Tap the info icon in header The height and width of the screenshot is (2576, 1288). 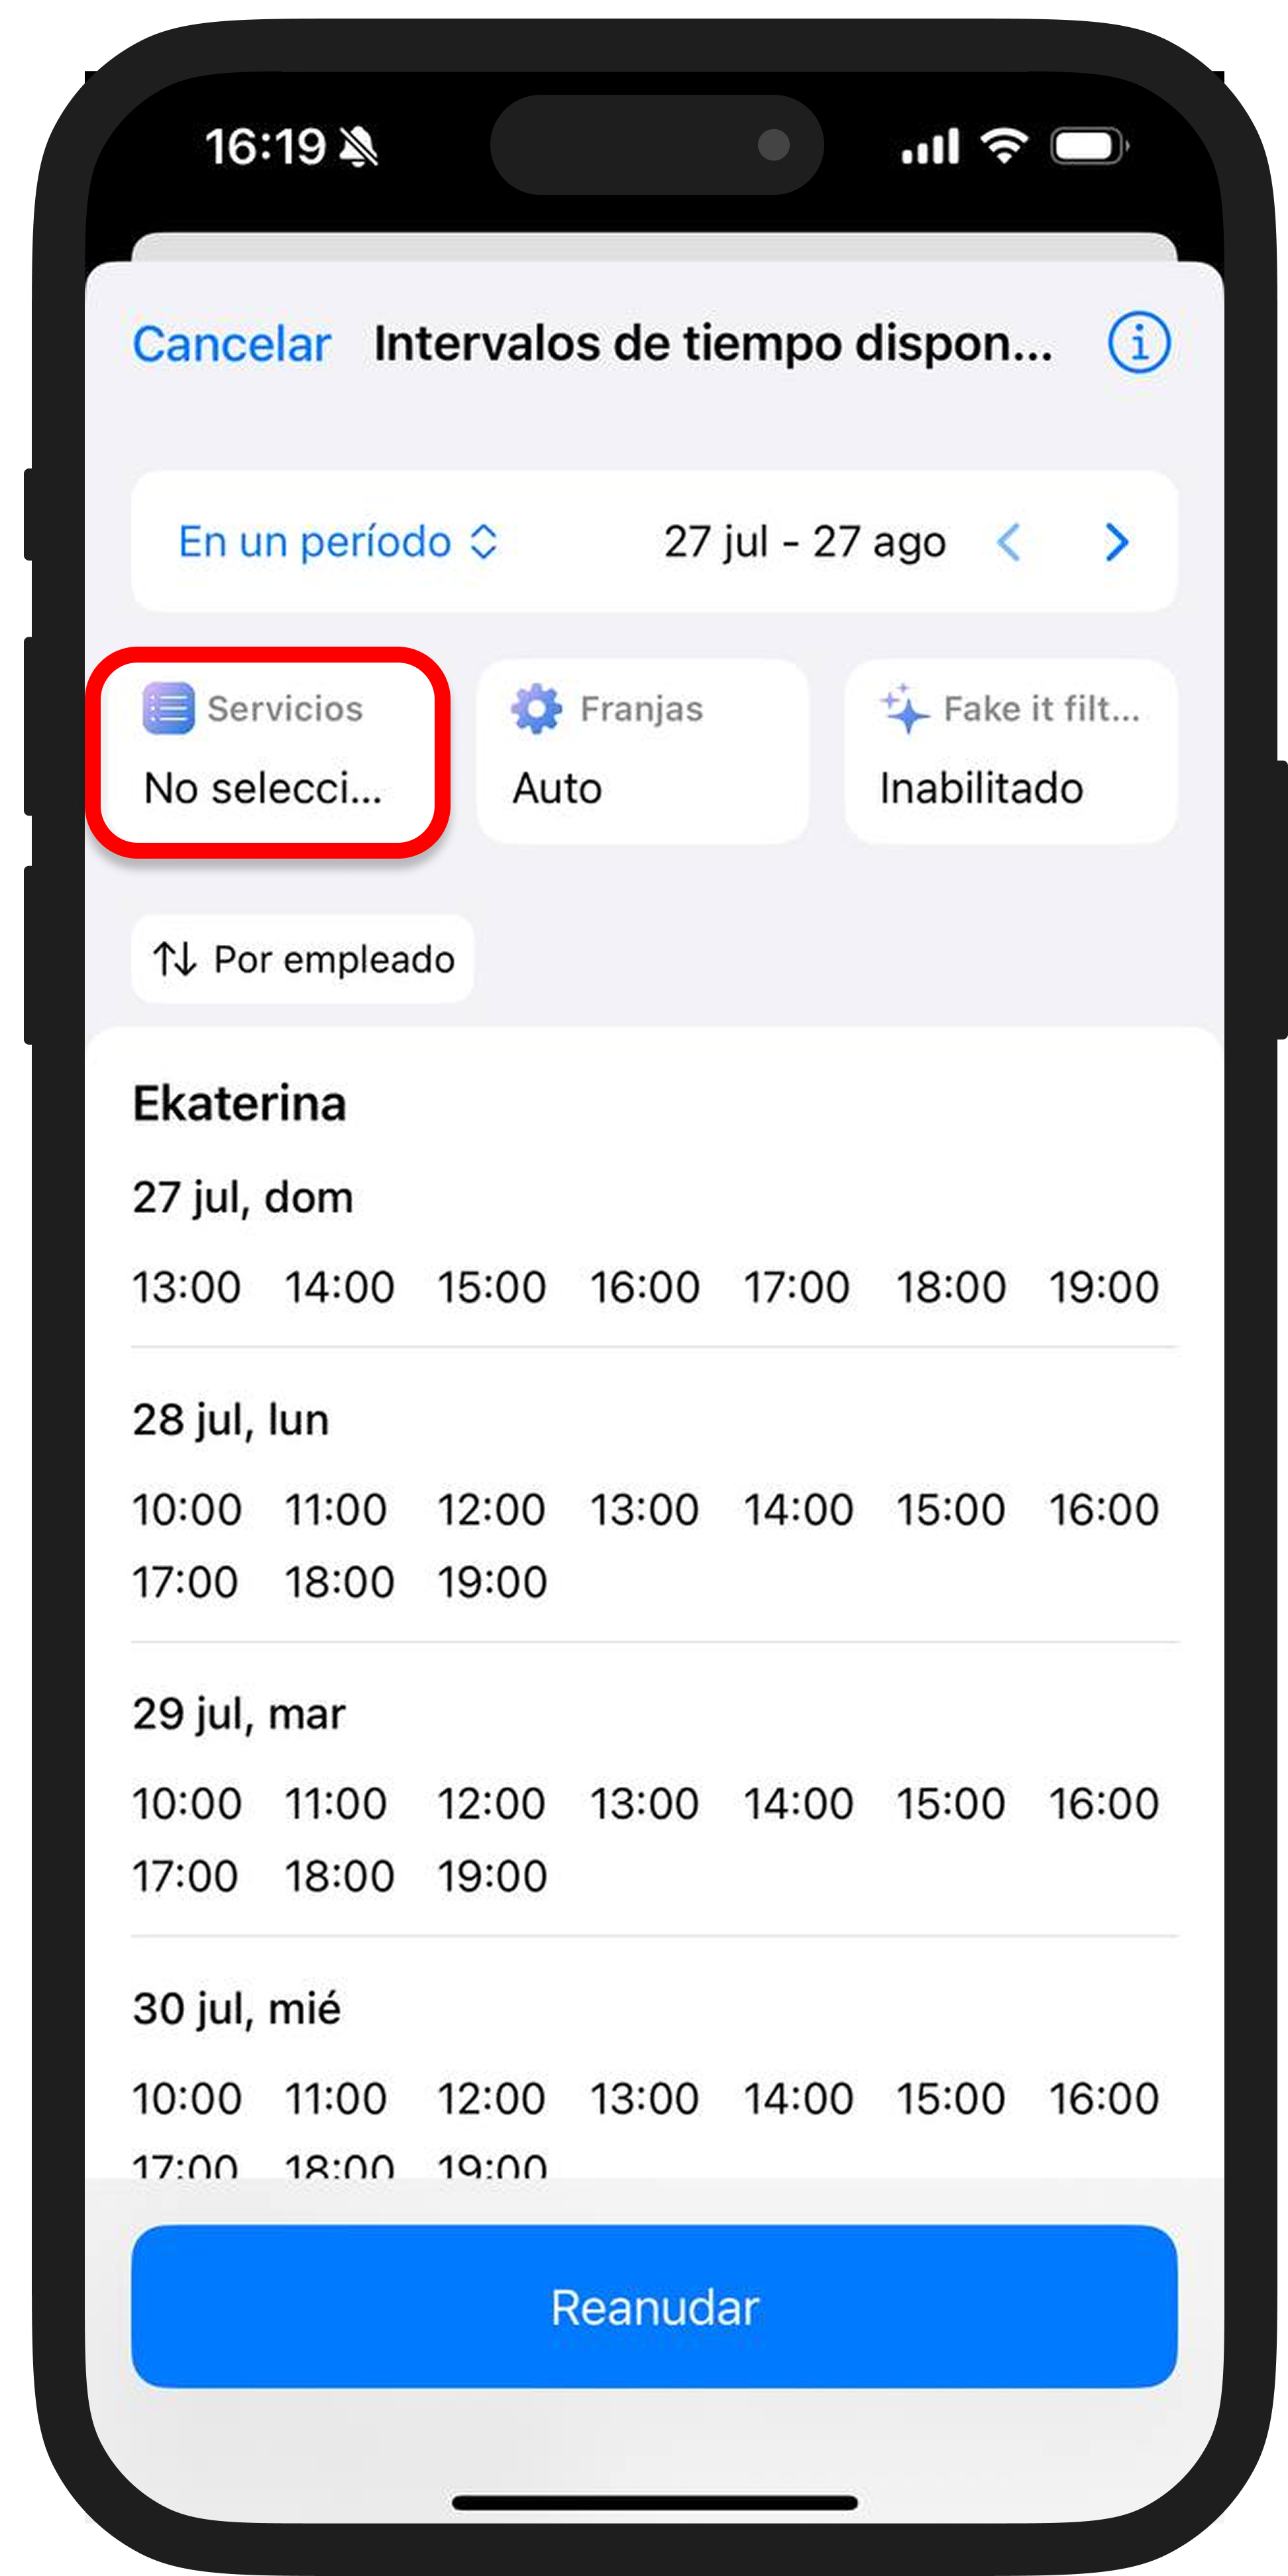[x=1138, y=344]
